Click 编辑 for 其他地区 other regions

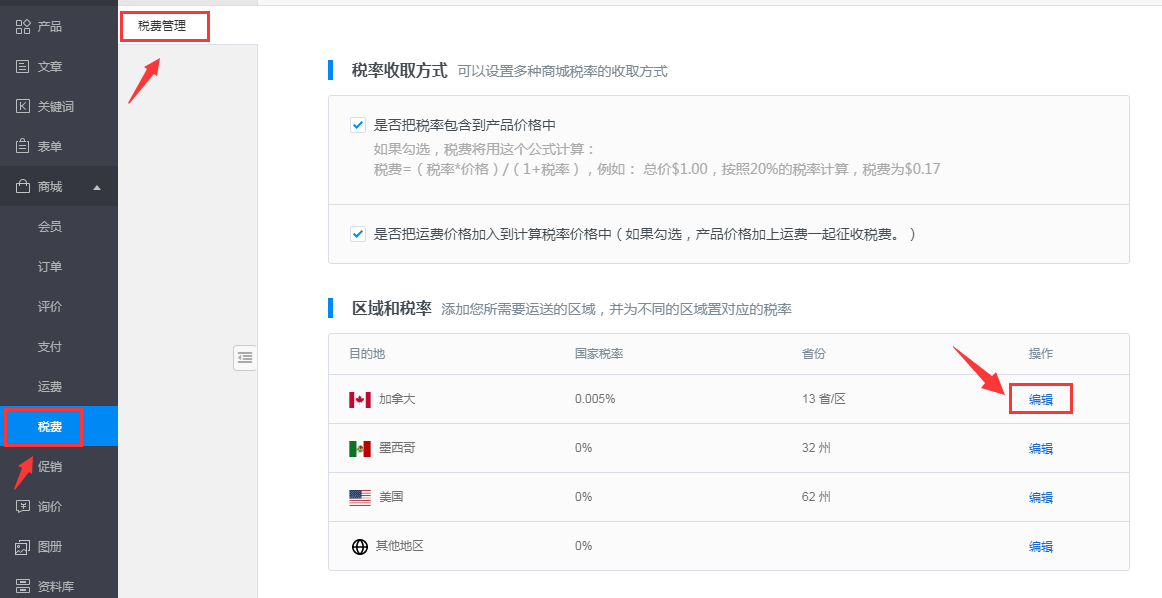point(1040,546)
